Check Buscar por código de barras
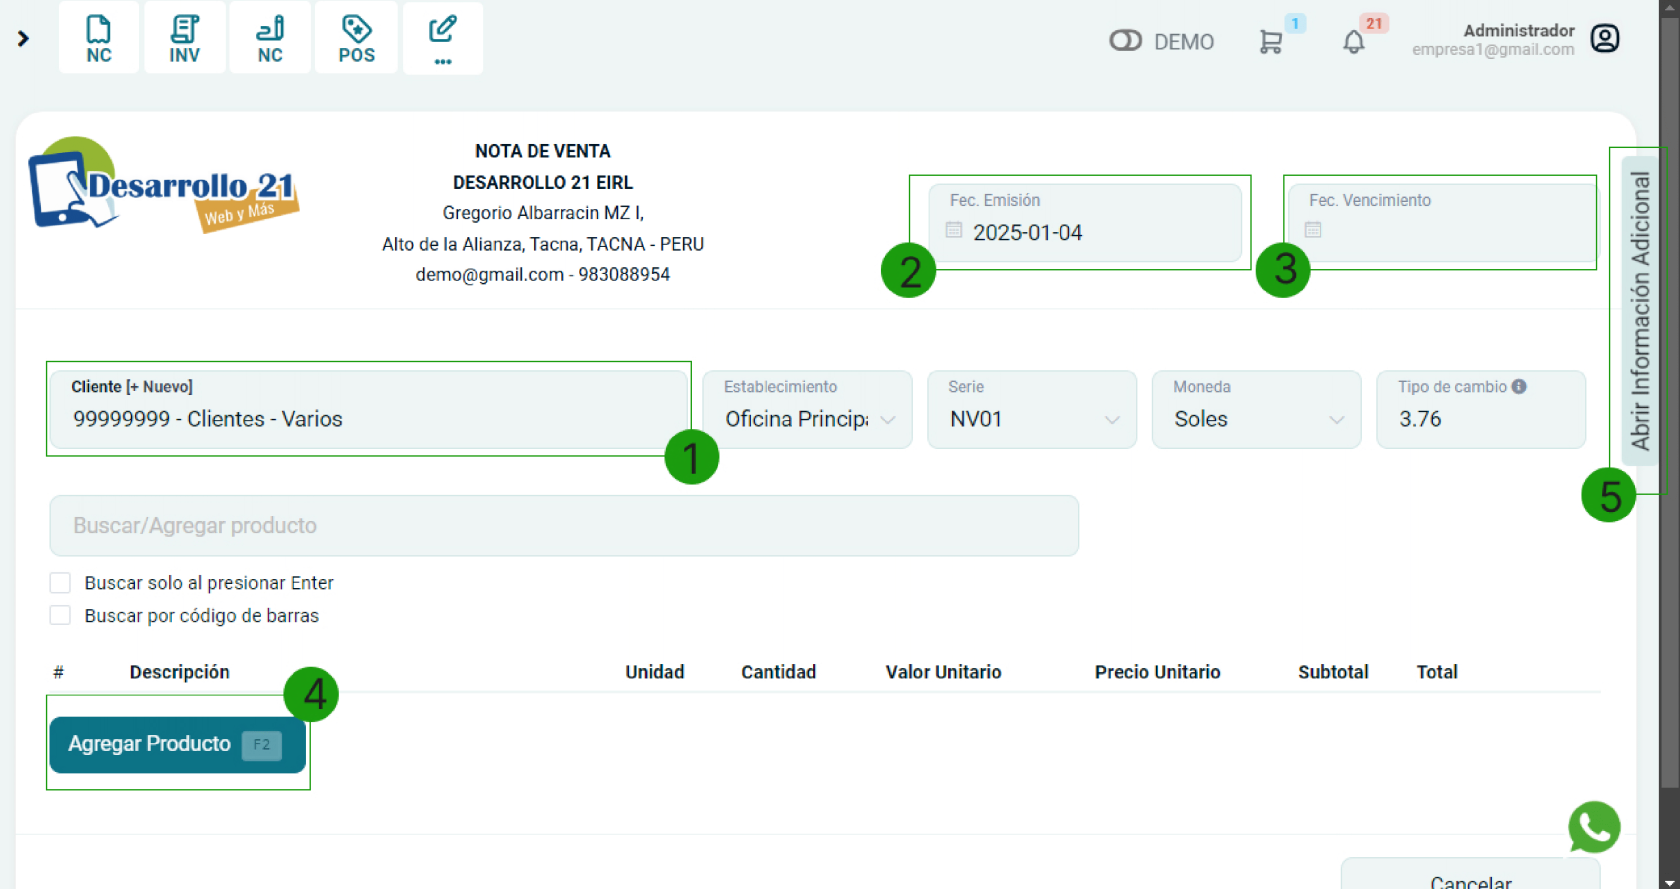Screen dimensions: 1680x889 [61, 616]
